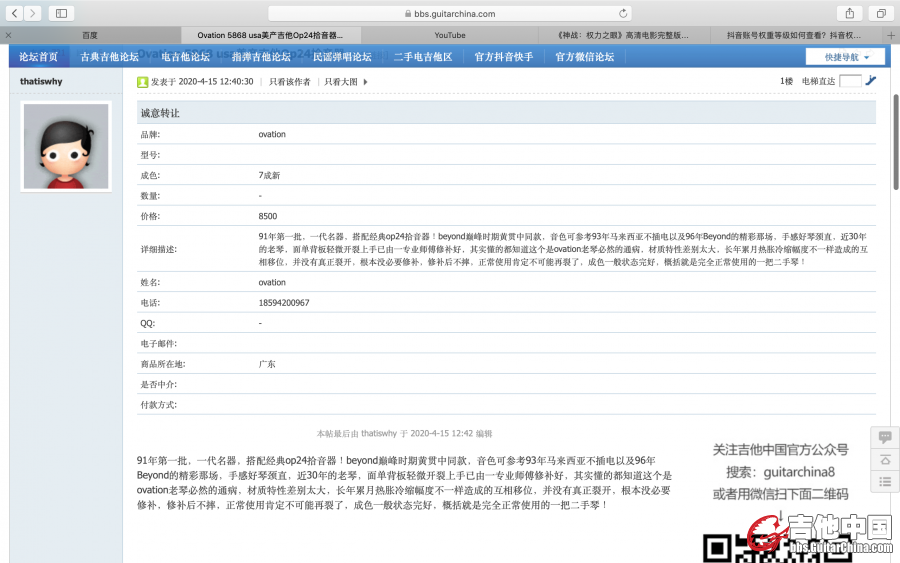This screenshot has width=900, height=563.
Task: Click the floating thread list icon
Action: point(884,482)
